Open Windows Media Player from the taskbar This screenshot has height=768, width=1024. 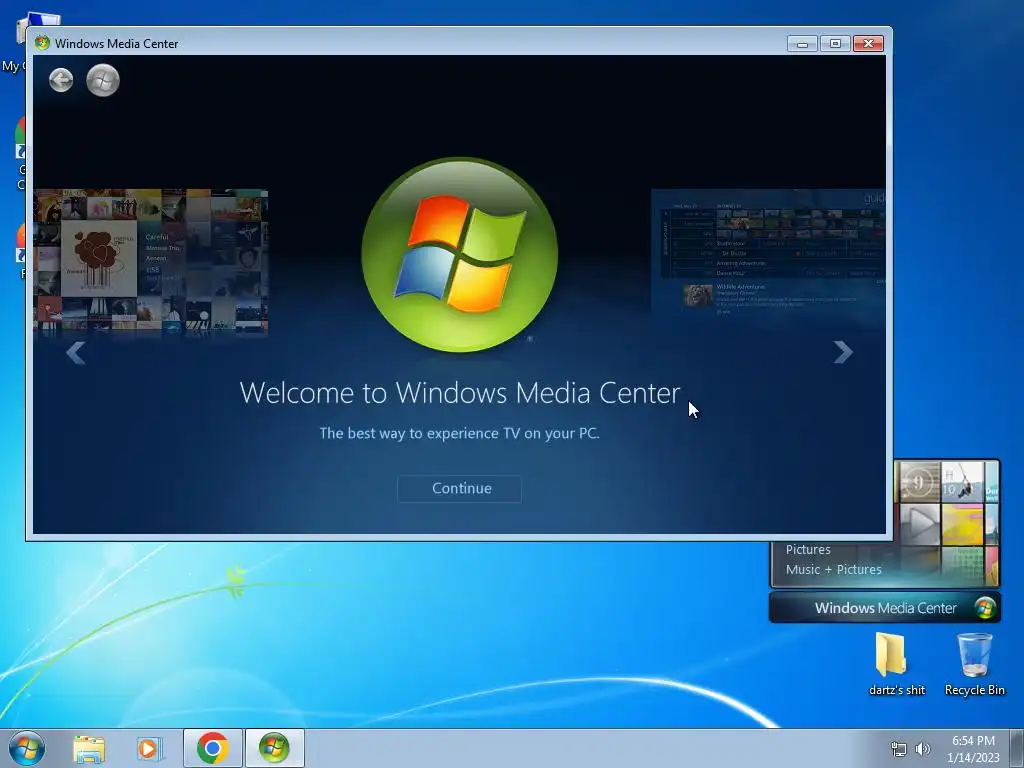(149, 749)
